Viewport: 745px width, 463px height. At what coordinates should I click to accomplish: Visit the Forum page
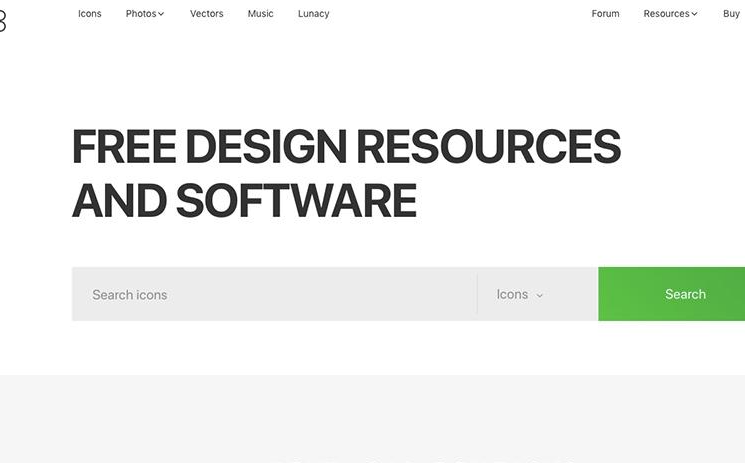(x=605, y=14)
